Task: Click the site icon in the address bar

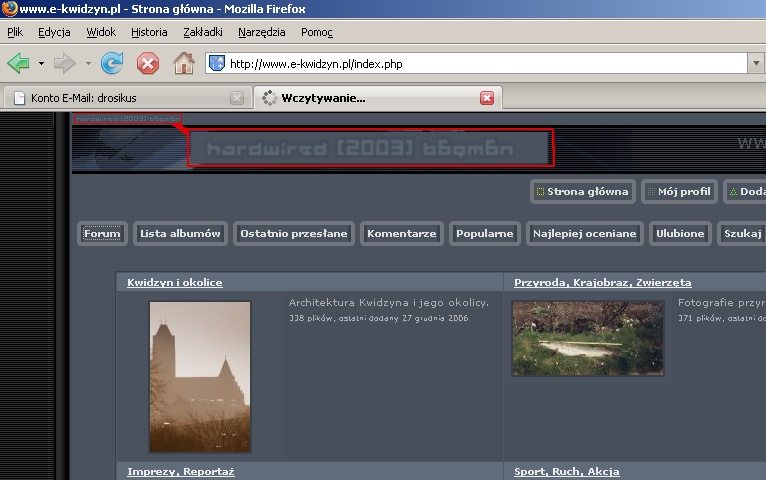Action: point(217,63)
